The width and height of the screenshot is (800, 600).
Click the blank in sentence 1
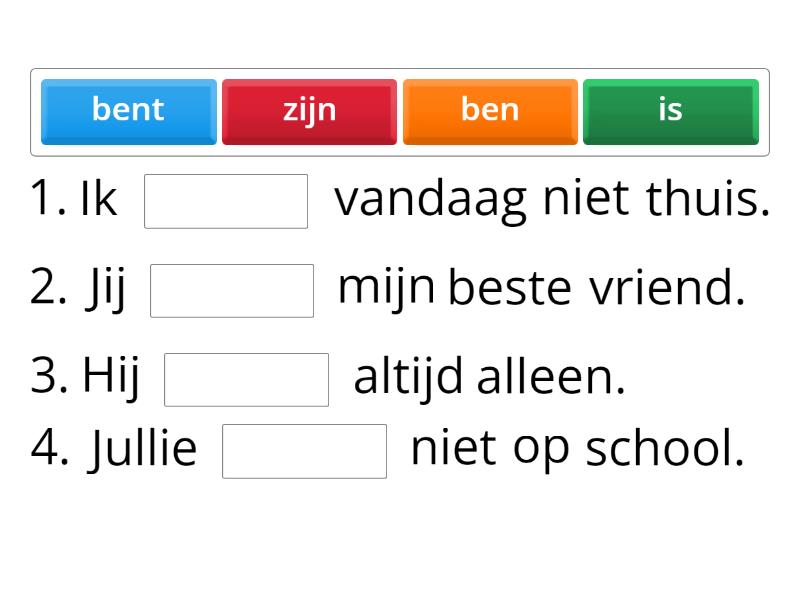tap(226, 201)
